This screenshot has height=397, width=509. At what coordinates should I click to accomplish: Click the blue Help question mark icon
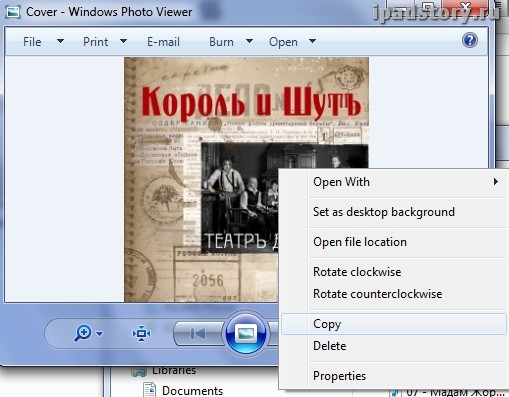pyautogui.click(x=470, y=41)
